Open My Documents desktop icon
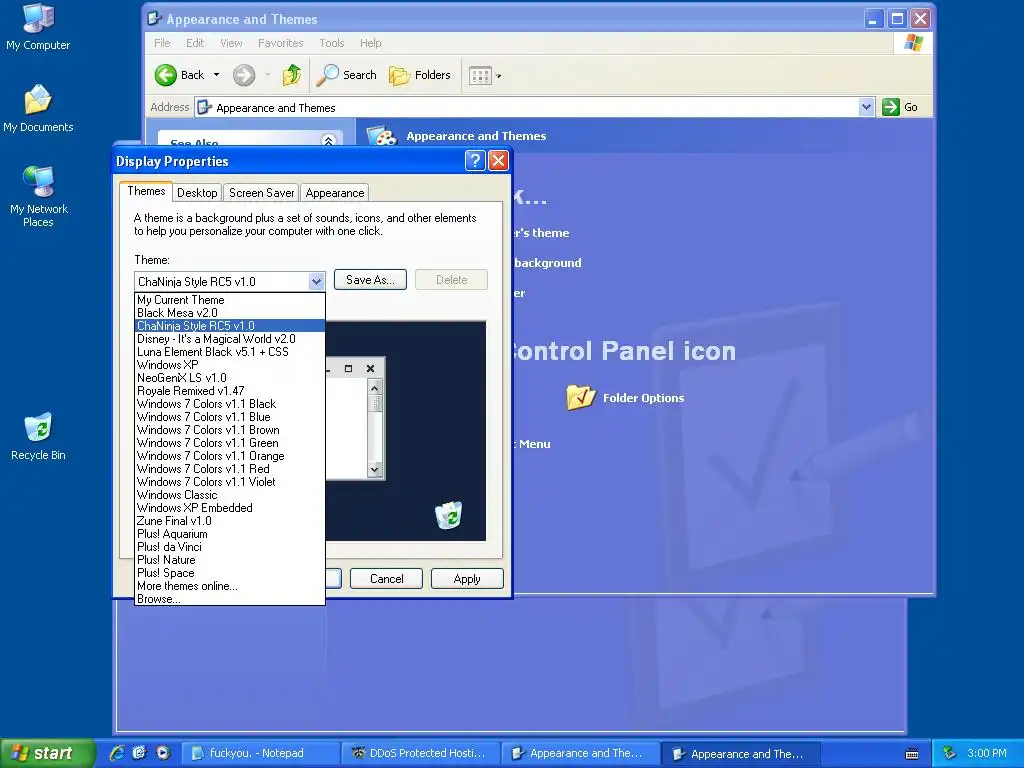This screenshot has width=1024, height=768. point(38,108)
